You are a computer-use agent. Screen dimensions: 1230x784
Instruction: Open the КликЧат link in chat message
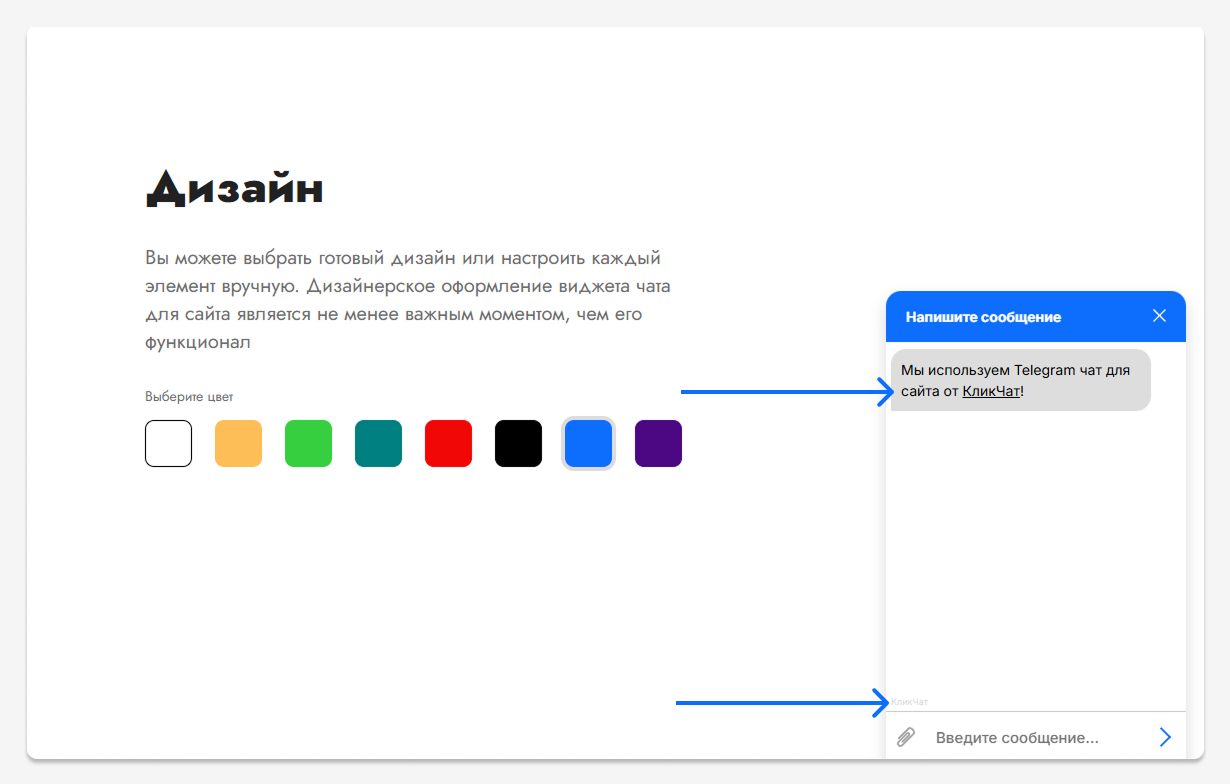pos(991,391)
